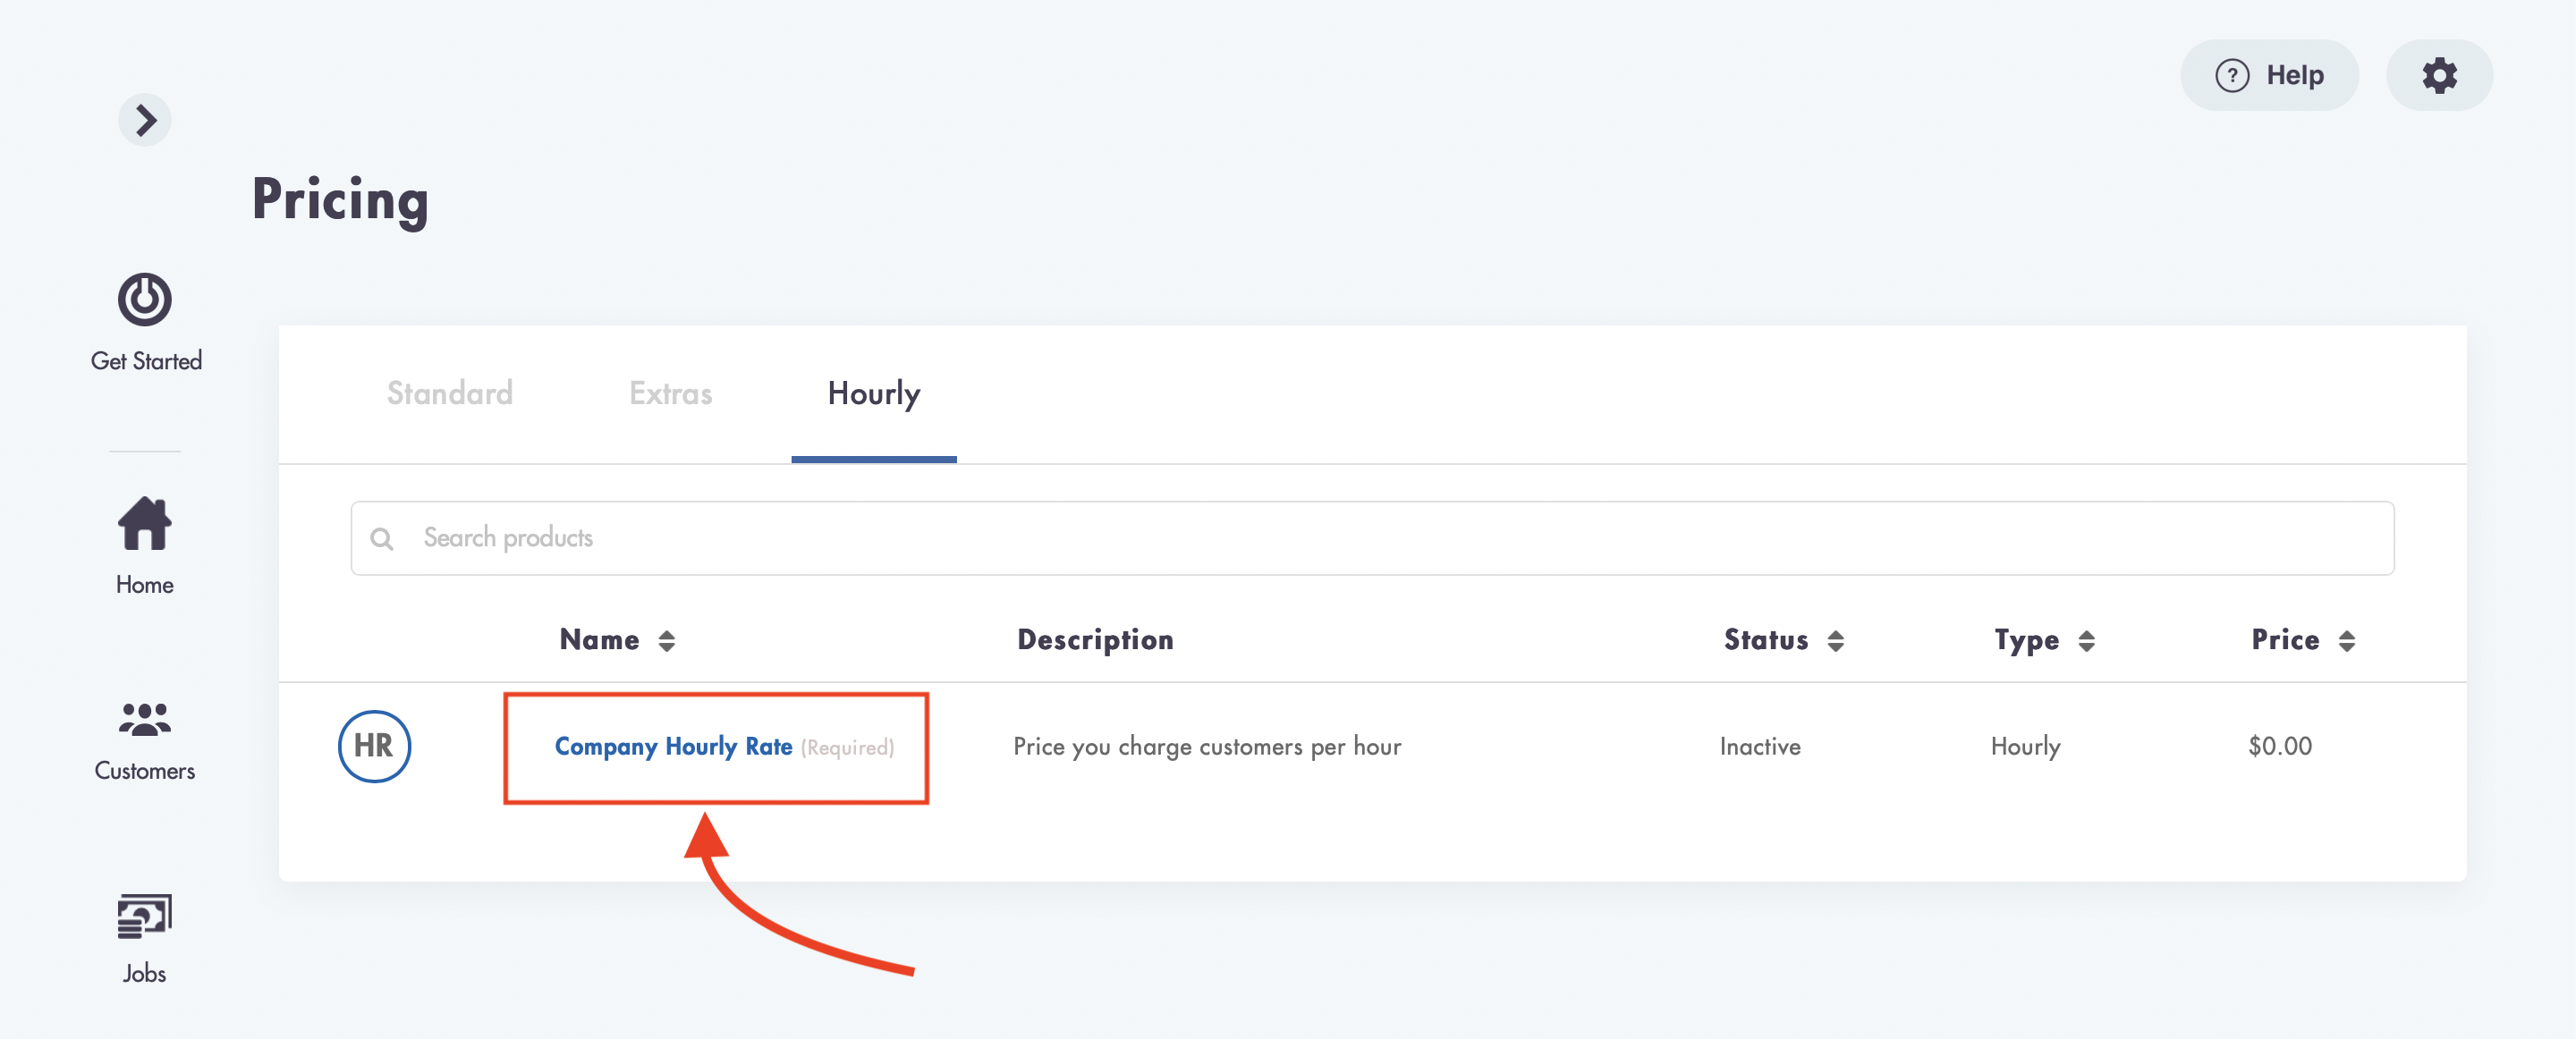2576x1039 pixels.
Task: Switch to the Extras pricing tab
Action: tap(671, 393)
